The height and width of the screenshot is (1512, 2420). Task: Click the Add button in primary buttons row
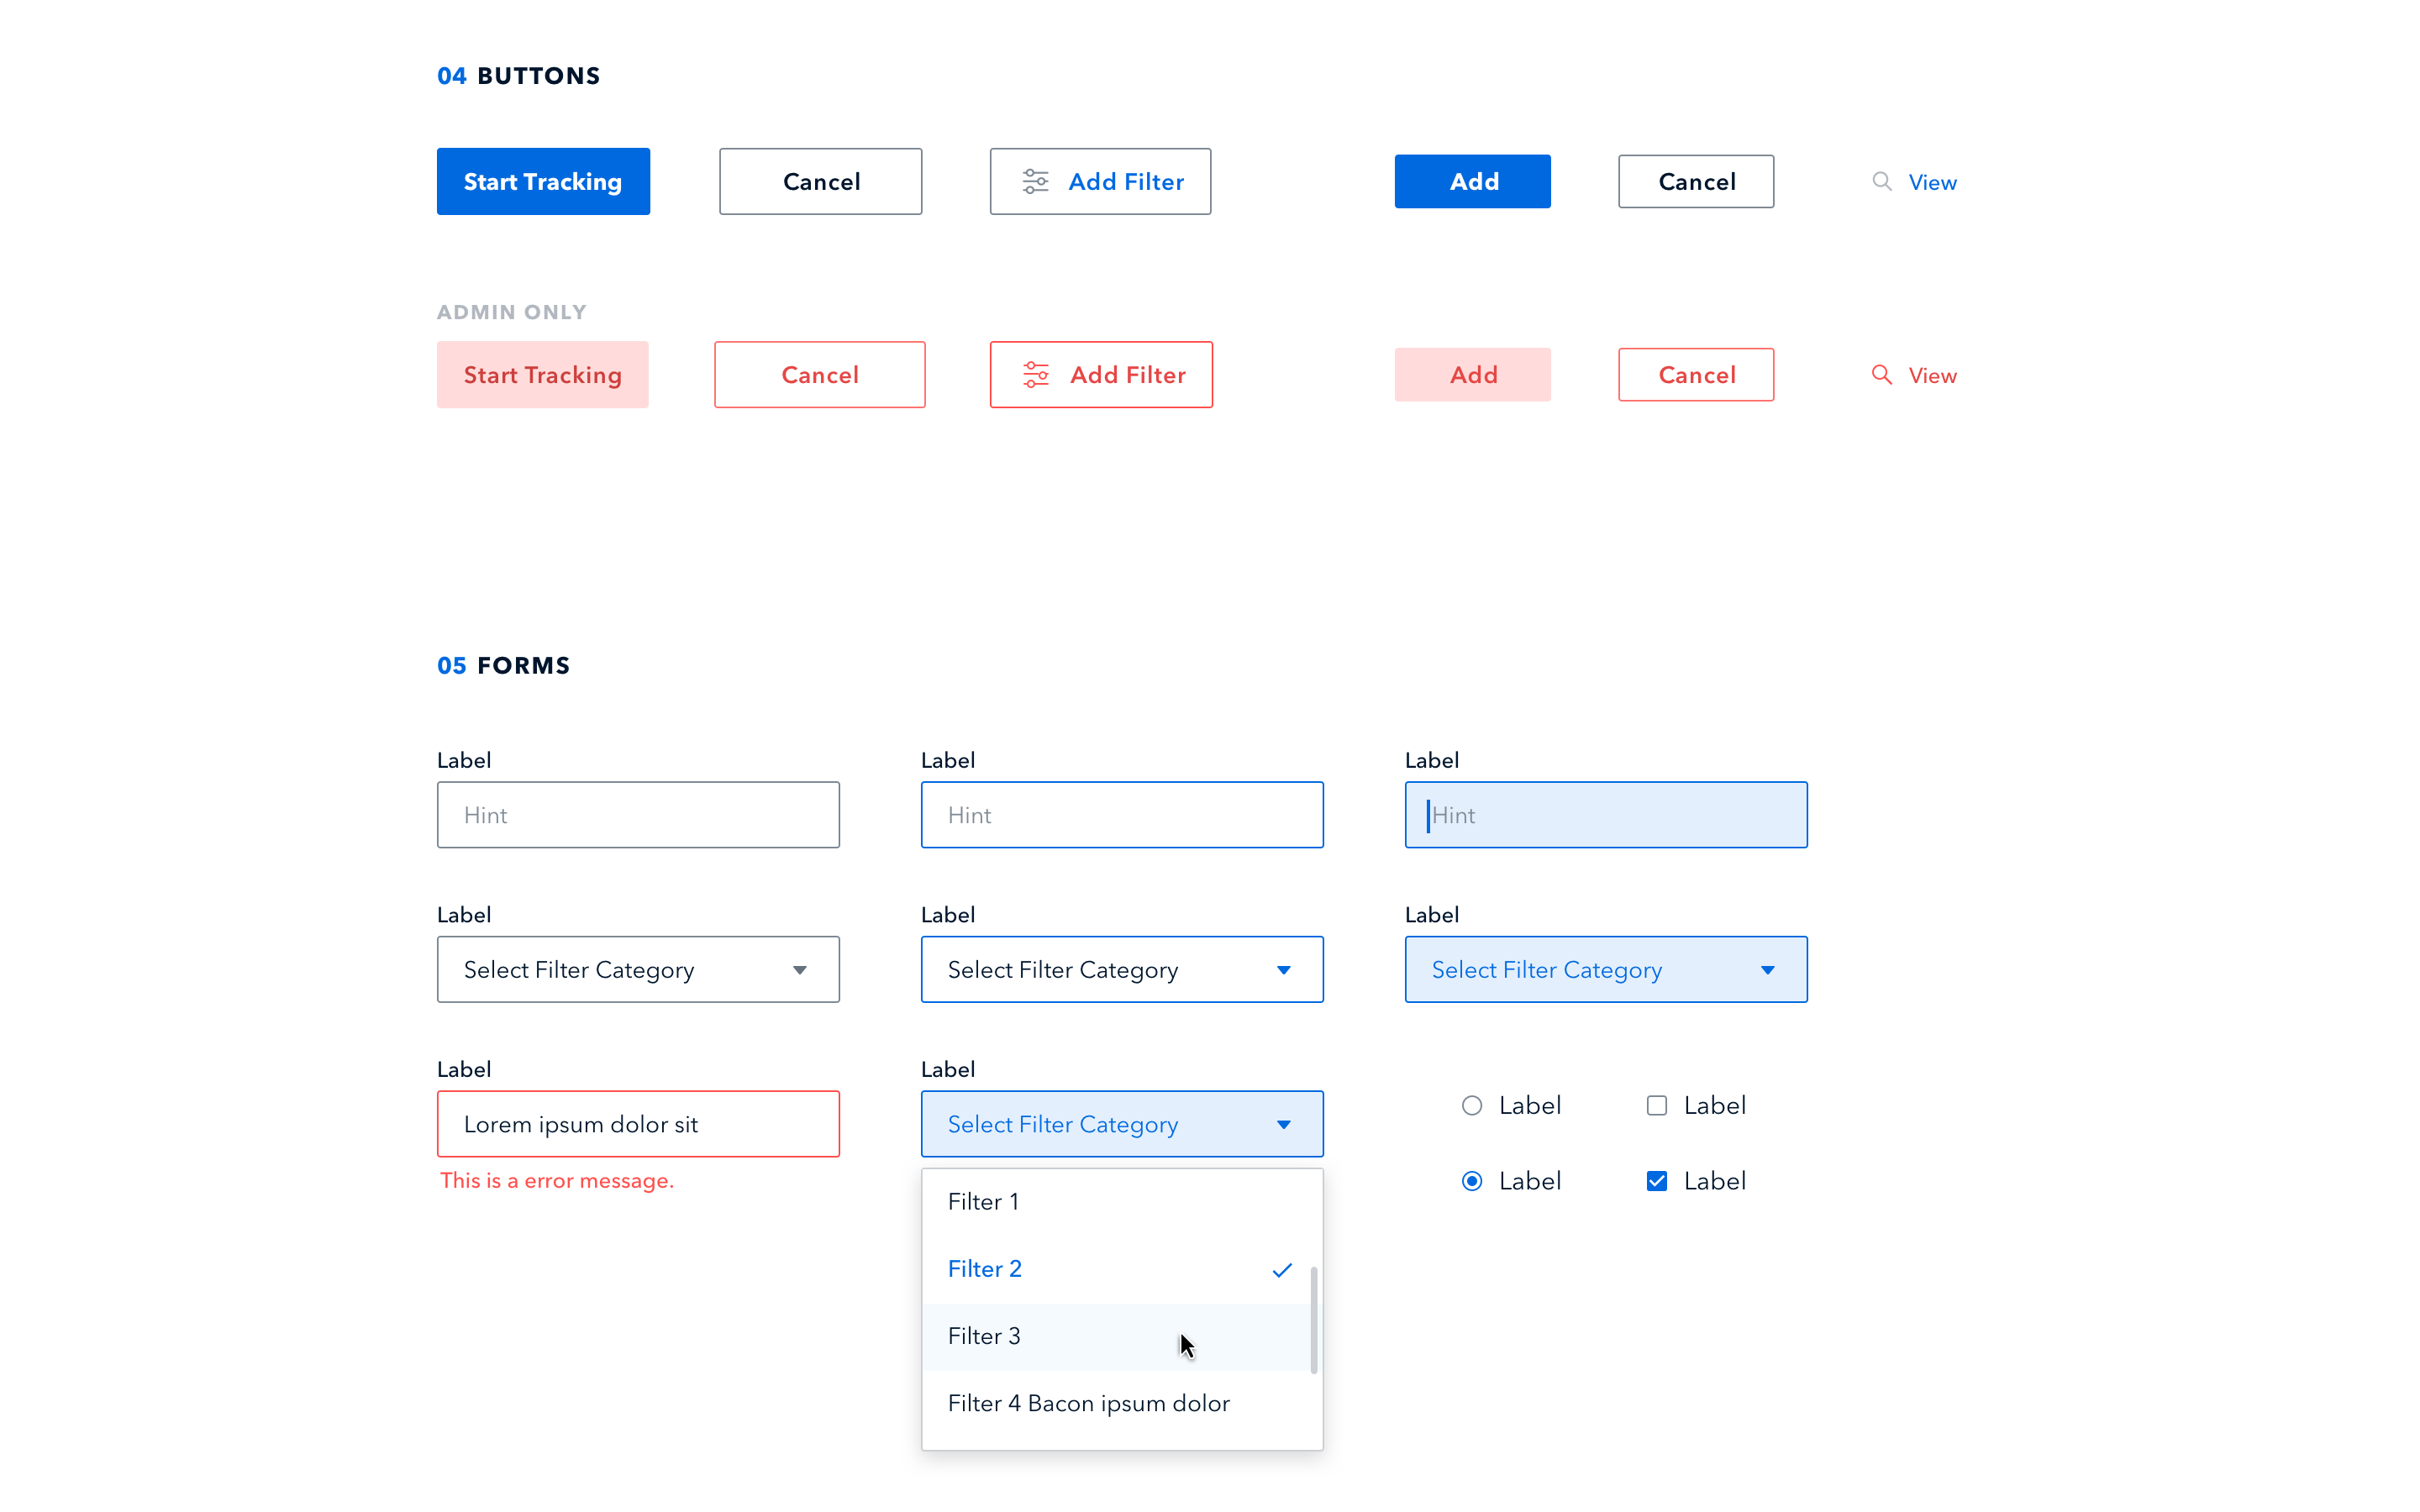(1472, 181)
